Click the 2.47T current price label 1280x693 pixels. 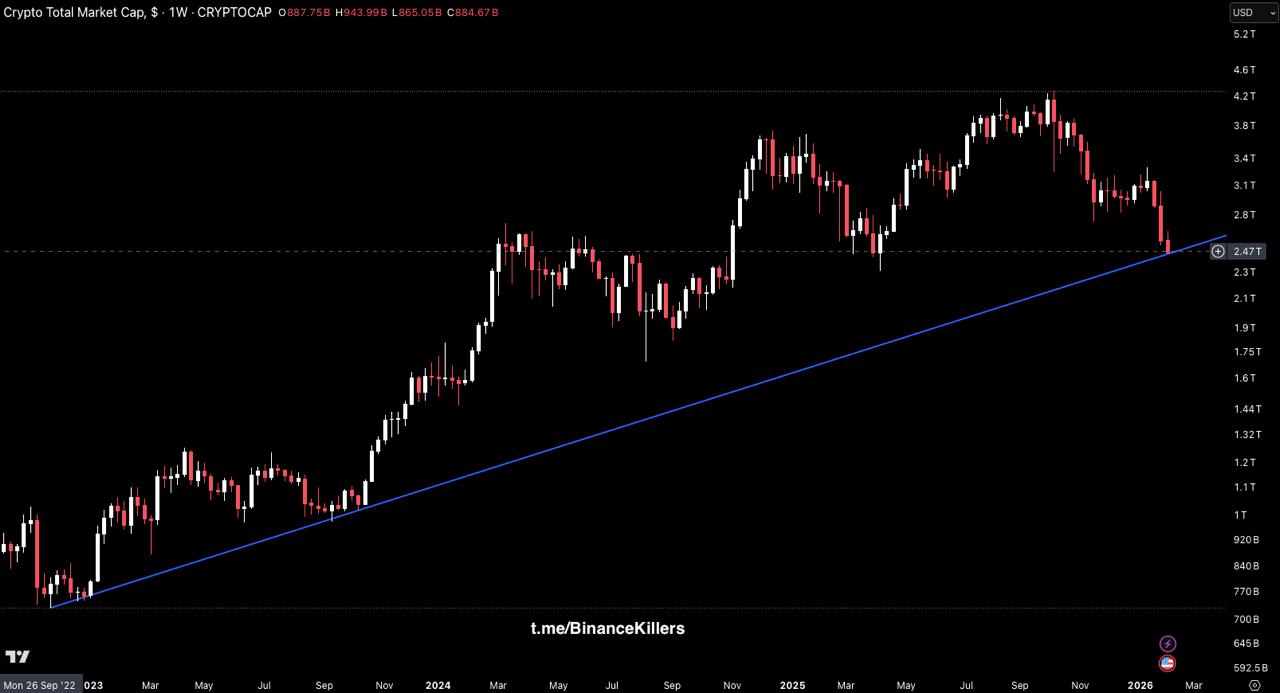[1247, 251]
